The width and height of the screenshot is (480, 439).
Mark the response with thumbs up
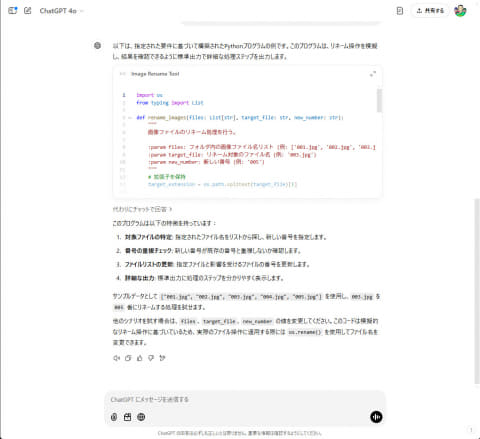pos(140,358)
